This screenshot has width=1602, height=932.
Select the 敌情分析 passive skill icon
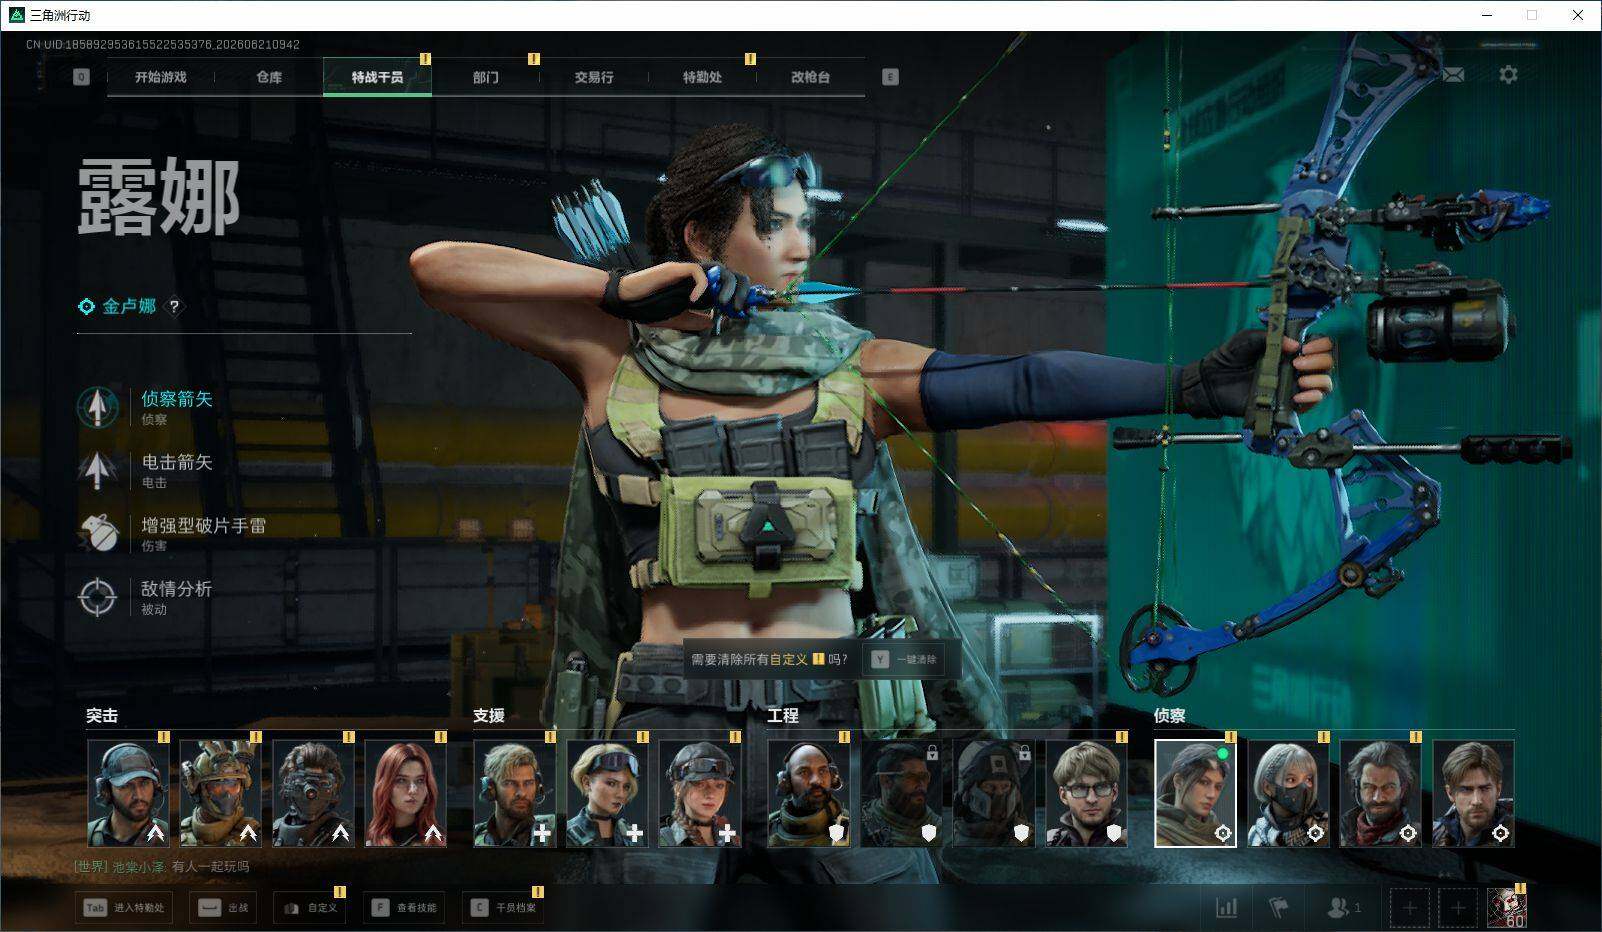click(x=97, y=597)
